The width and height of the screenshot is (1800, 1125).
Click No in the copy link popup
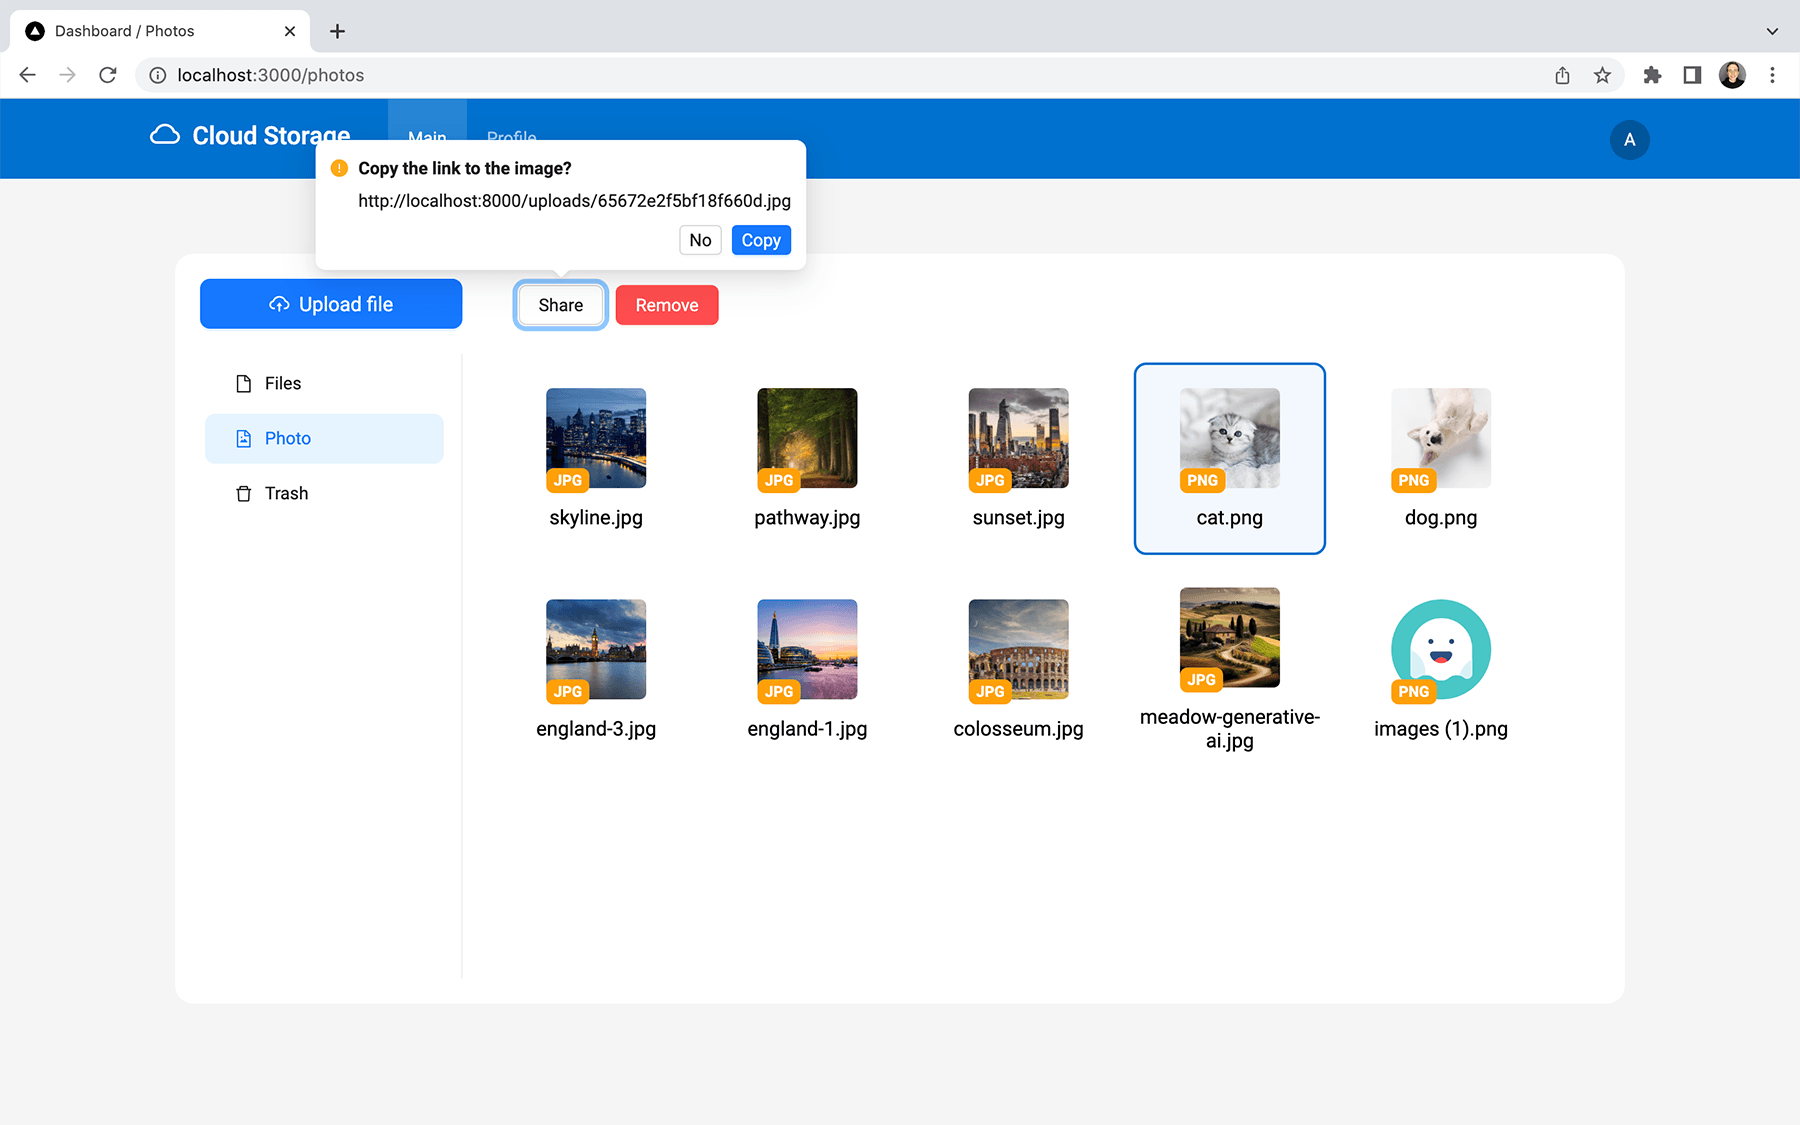(x=700, y=240)
